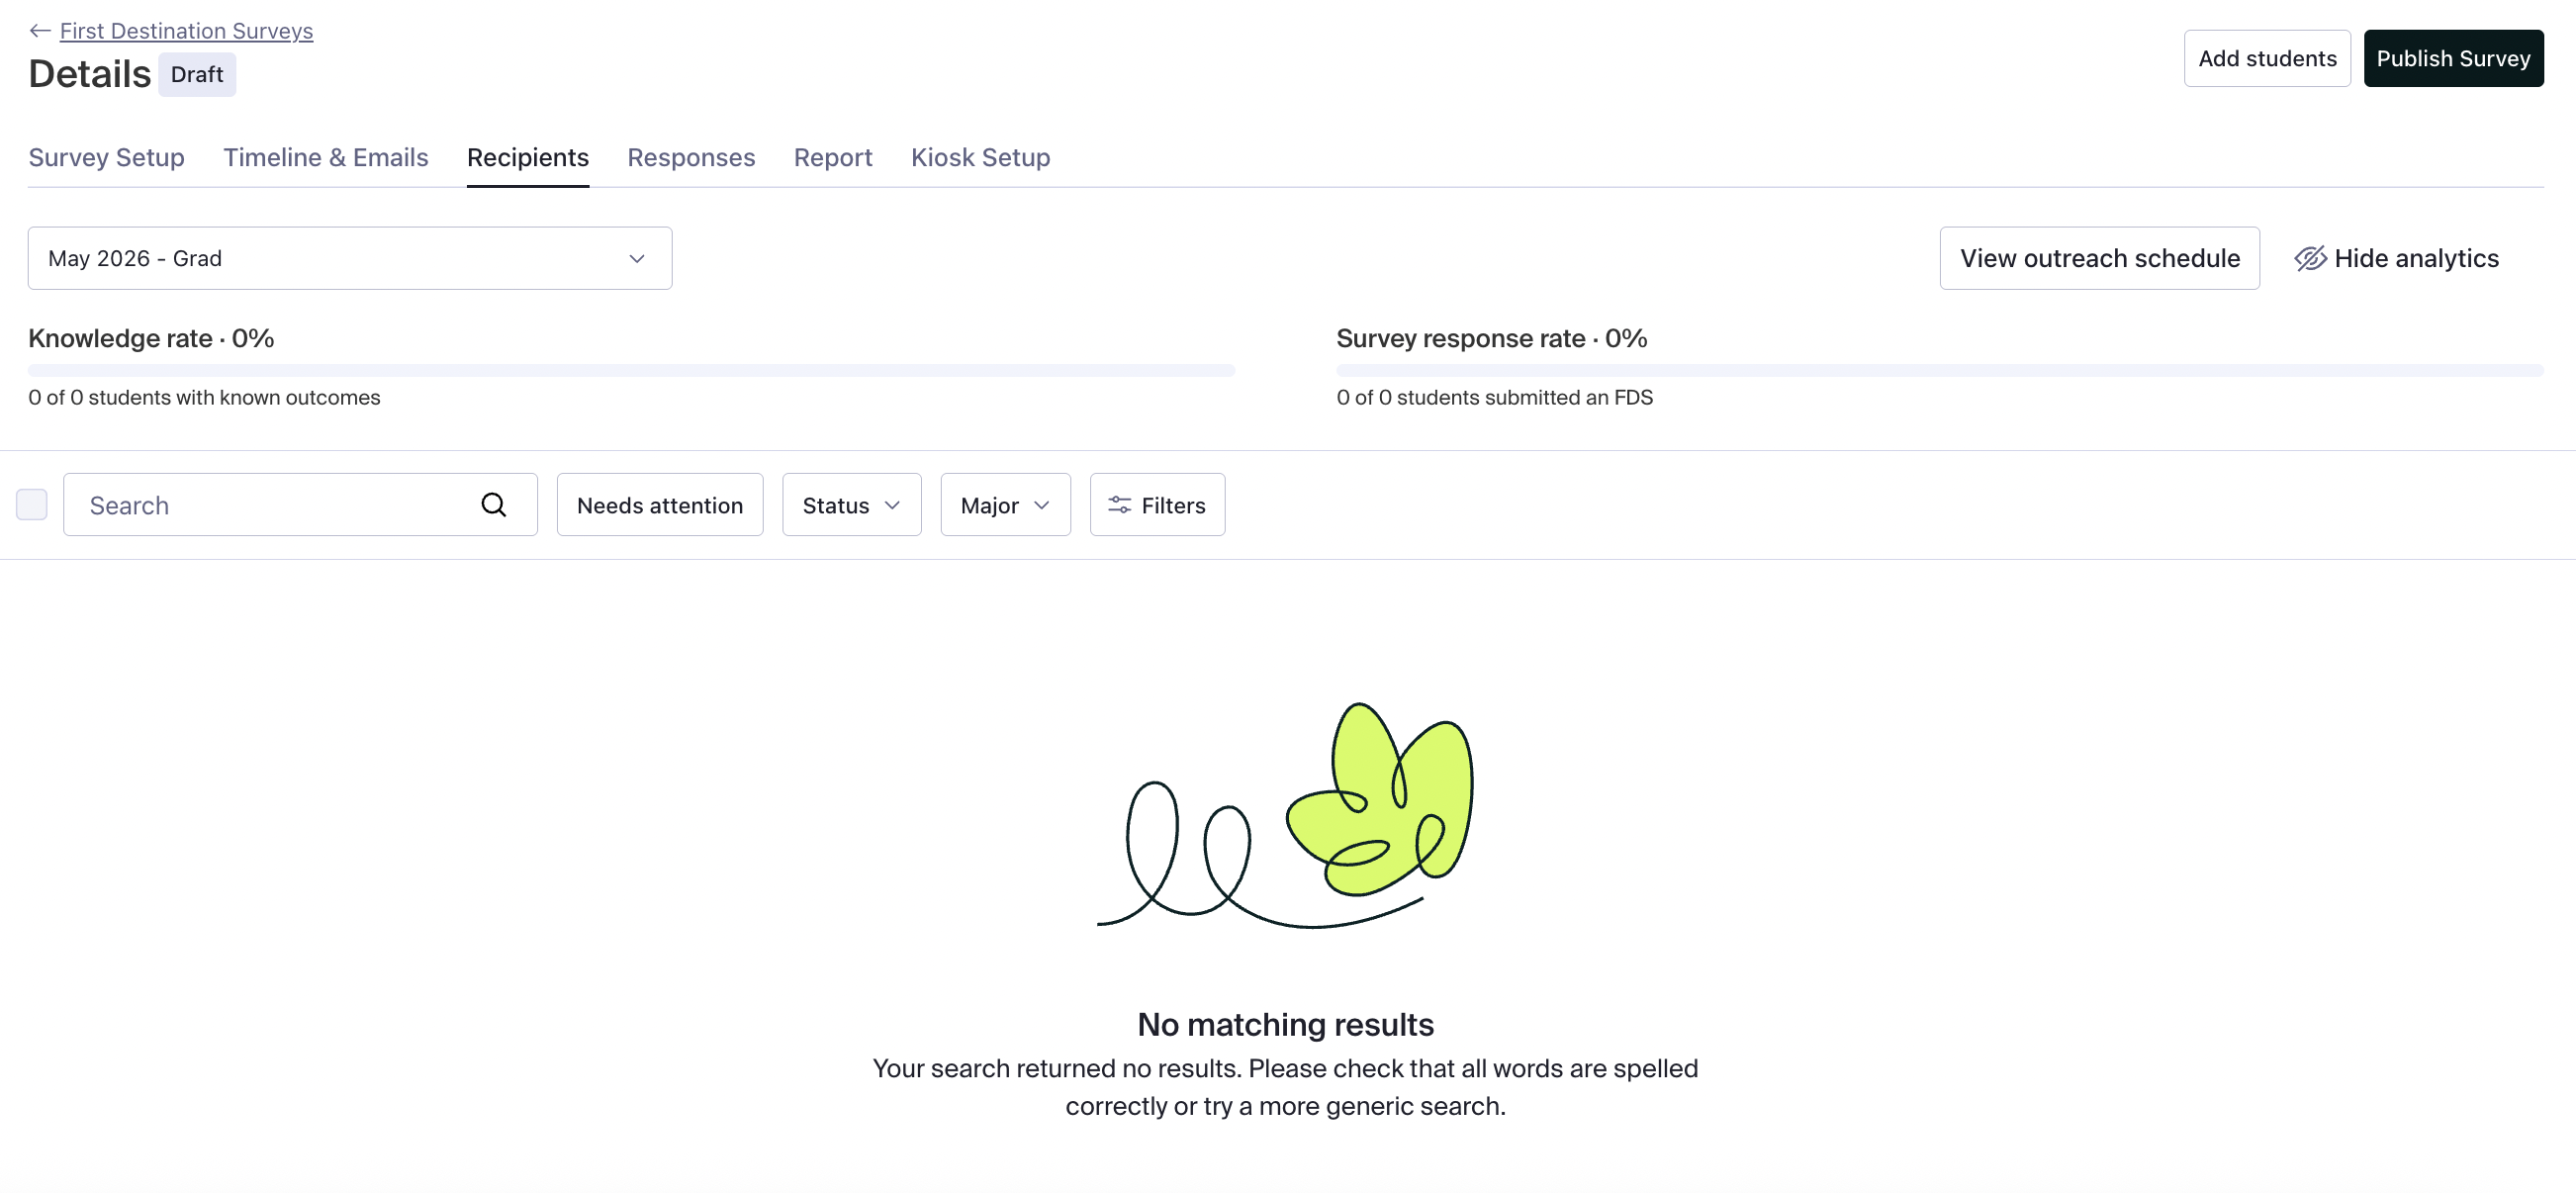Tick the select-all recipients checkbox

(32, 504)
